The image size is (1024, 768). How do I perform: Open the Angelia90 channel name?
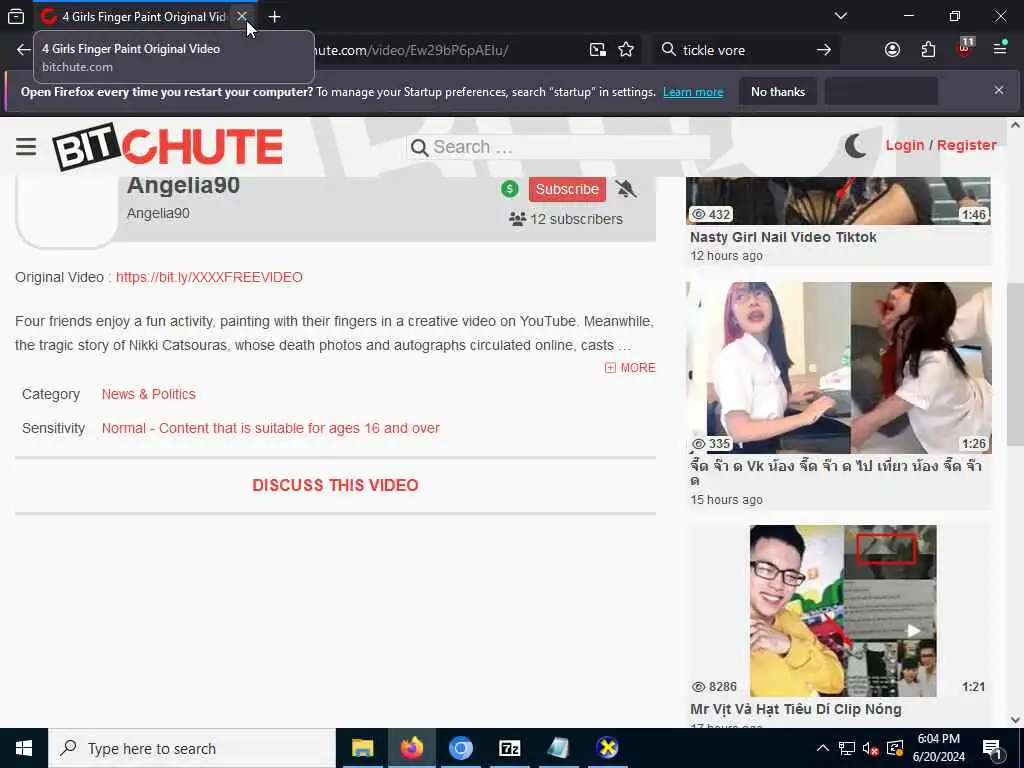184,185
